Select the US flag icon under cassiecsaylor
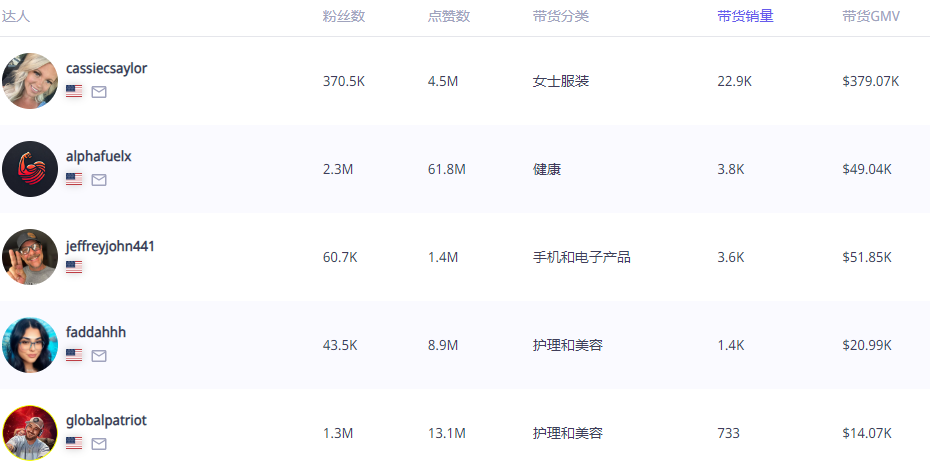Image resolution: width=930 pixels, height=471 pixels. pyautogui.click(x=74, y=92)
